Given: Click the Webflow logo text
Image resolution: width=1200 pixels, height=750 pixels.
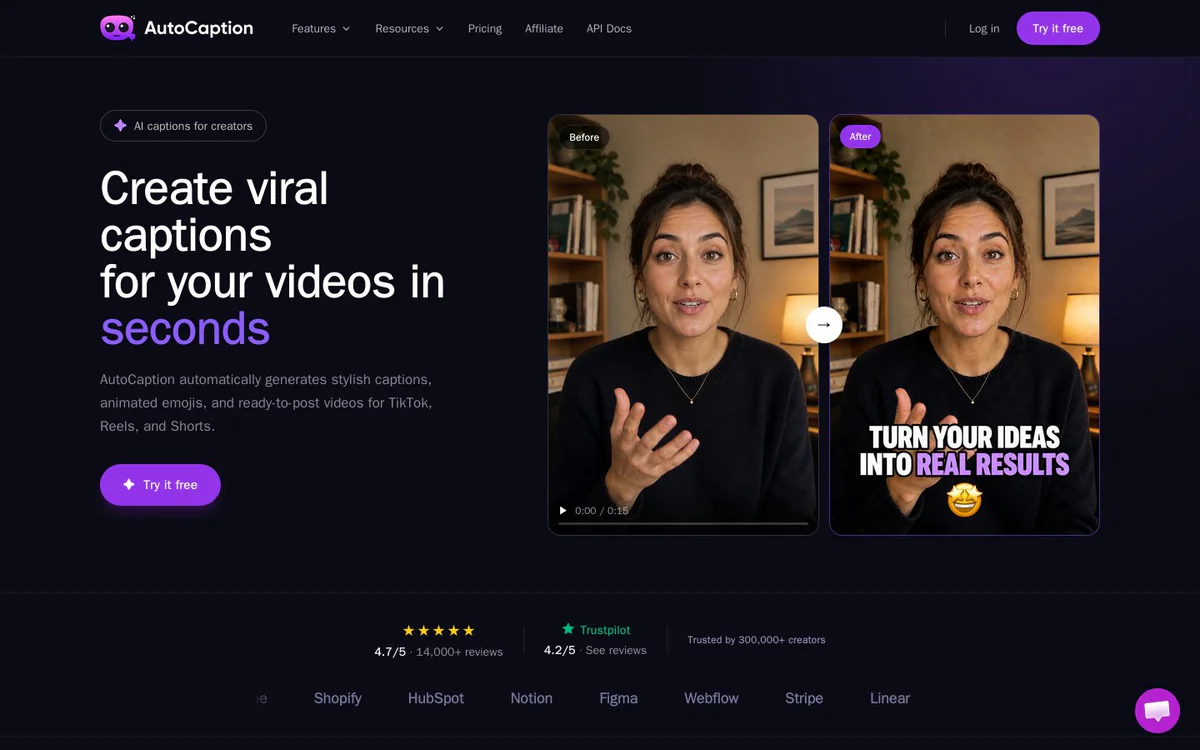Looking at the screenshot, I should pyautogui.click(x=712, y=698).
